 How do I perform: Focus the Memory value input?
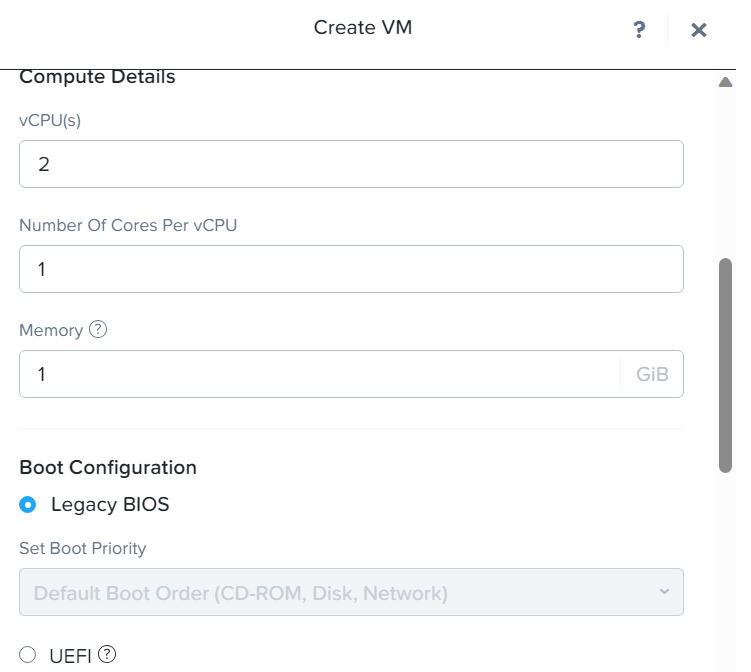click(x=320, y=374)
